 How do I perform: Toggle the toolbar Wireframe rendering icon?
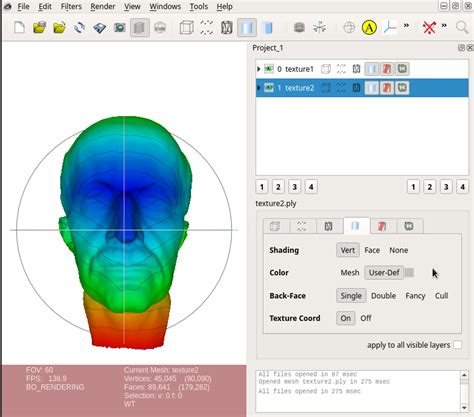coord(227,27)
